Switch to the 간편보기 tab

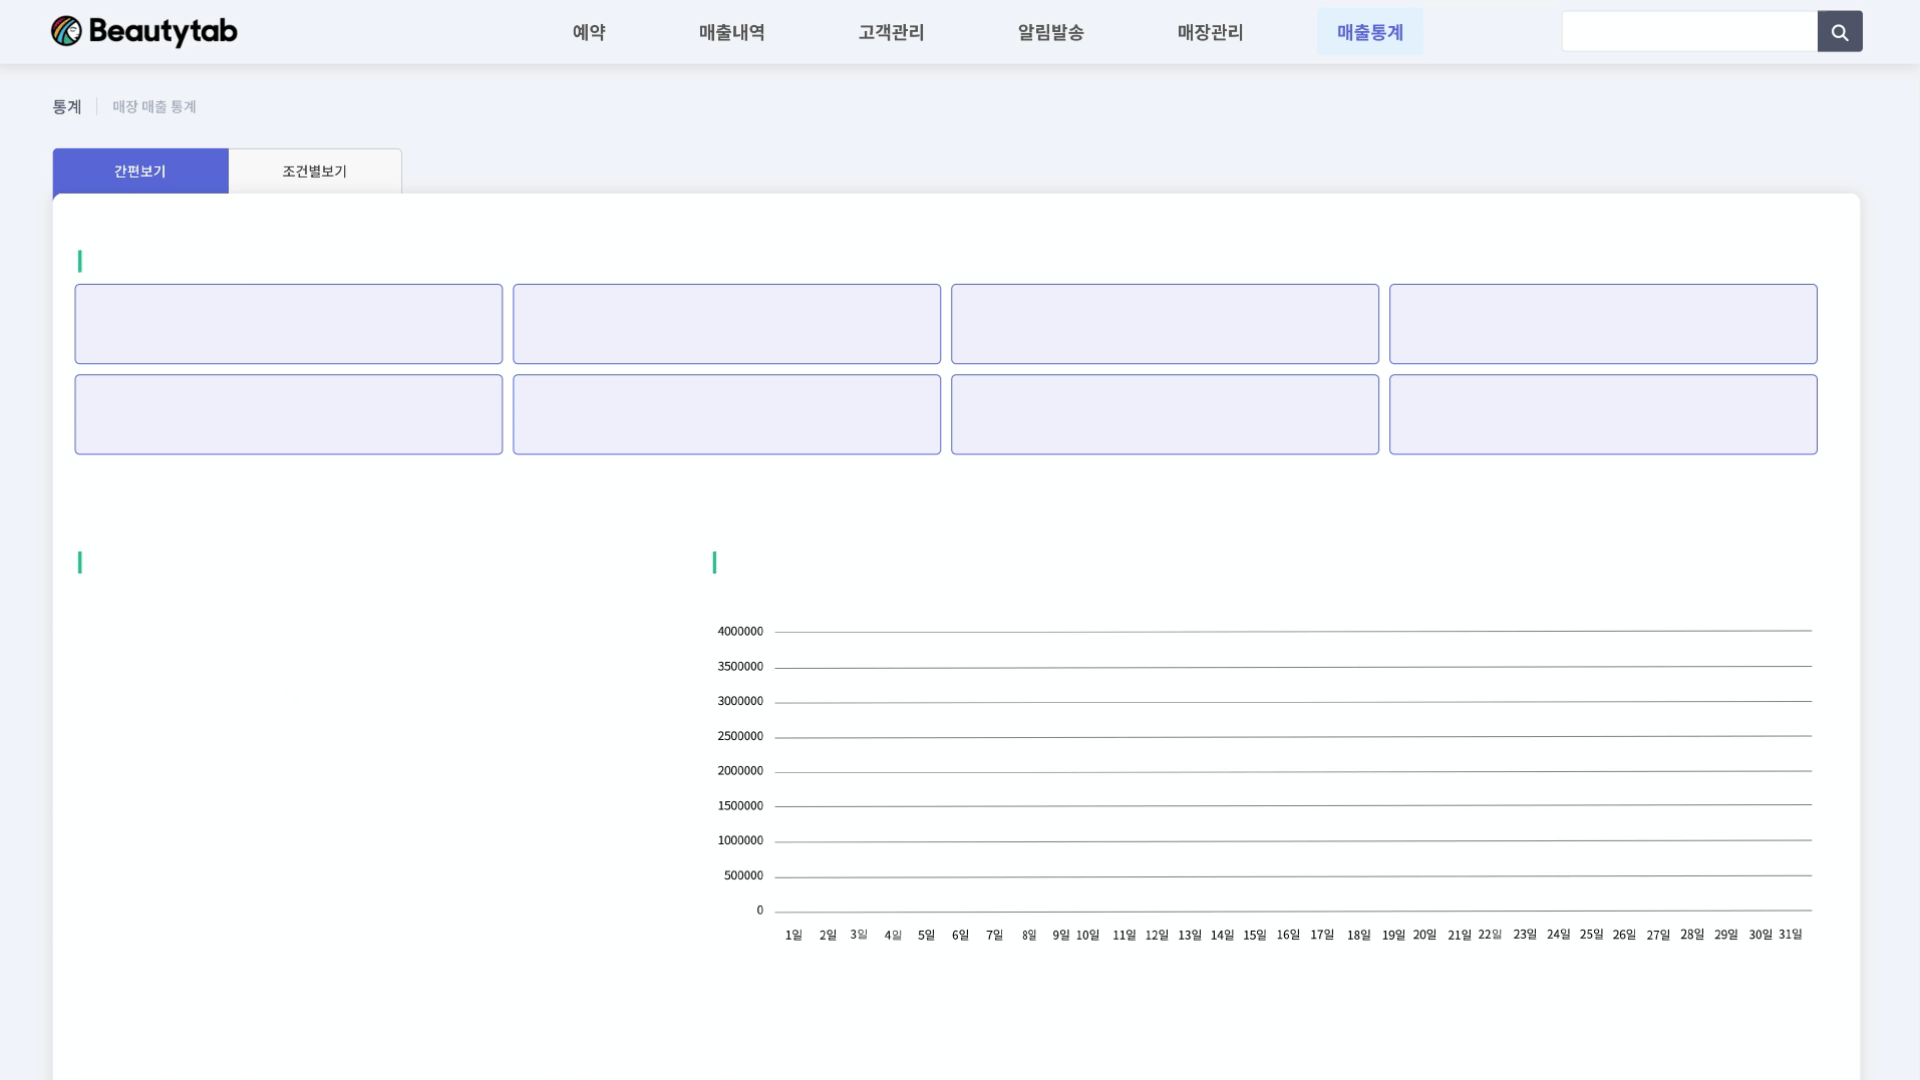point(140,171)
